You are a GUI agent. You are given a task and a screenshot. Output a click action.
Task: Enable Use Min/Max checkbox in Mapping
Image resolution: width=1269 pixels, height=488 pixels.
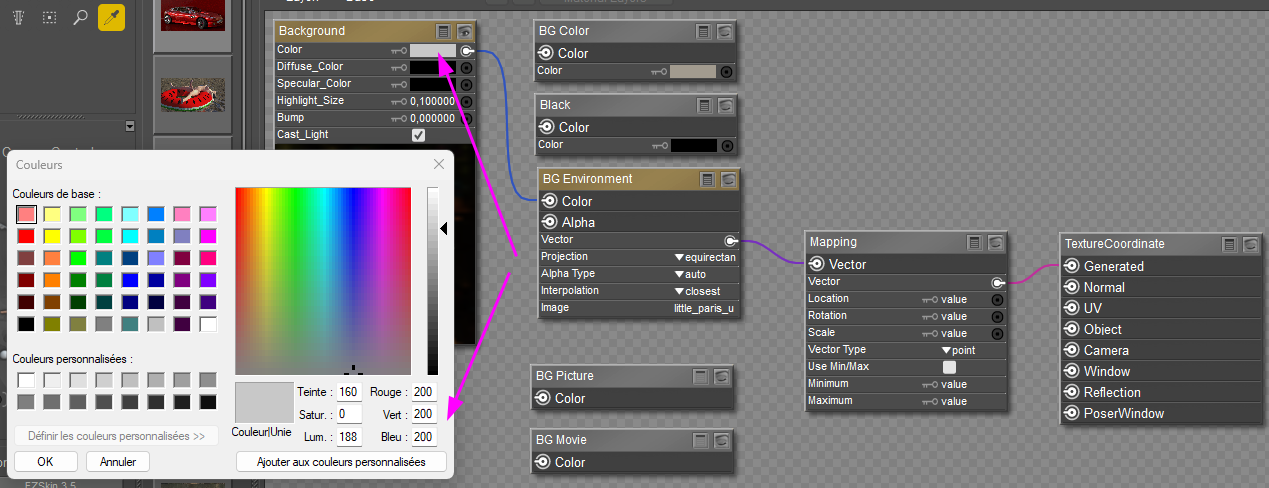949,367
